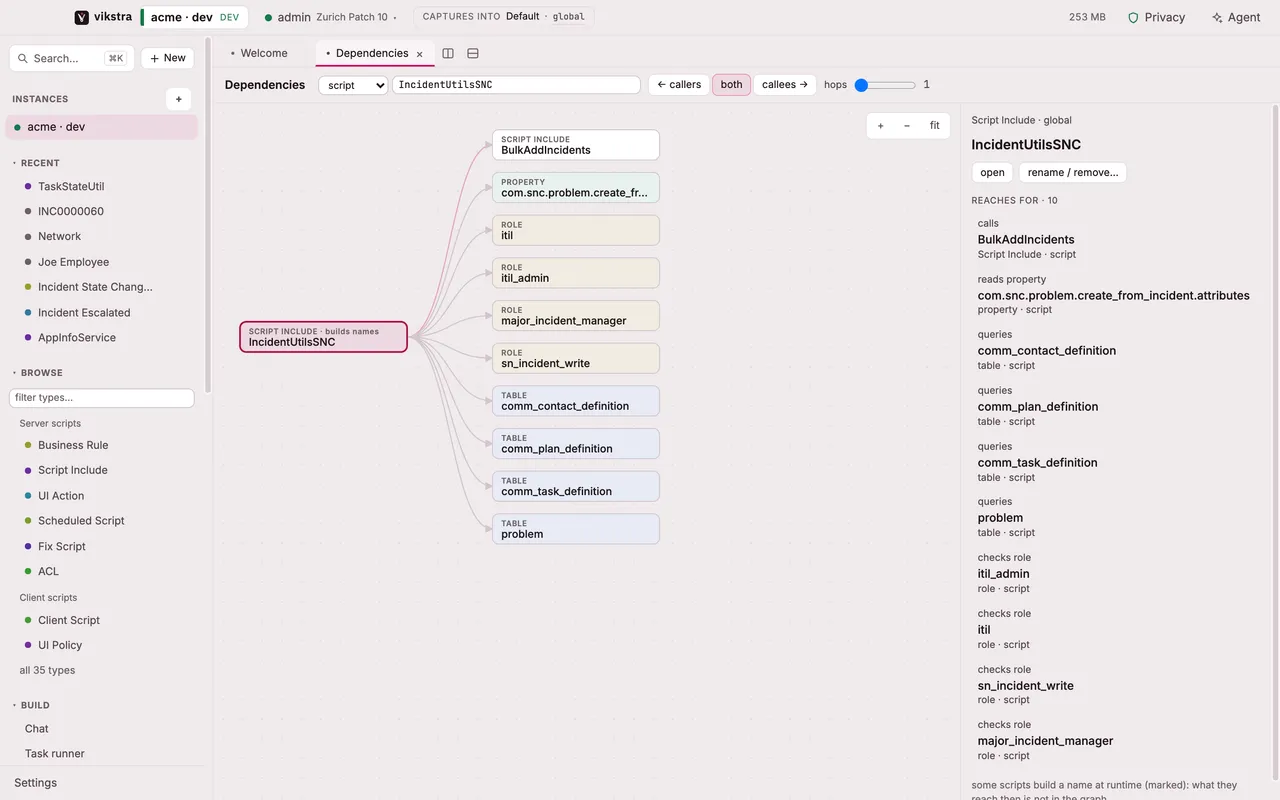The image size is (1280, 800).
Task: Open the Privacy shield indicator
Action: point(1156,17)
